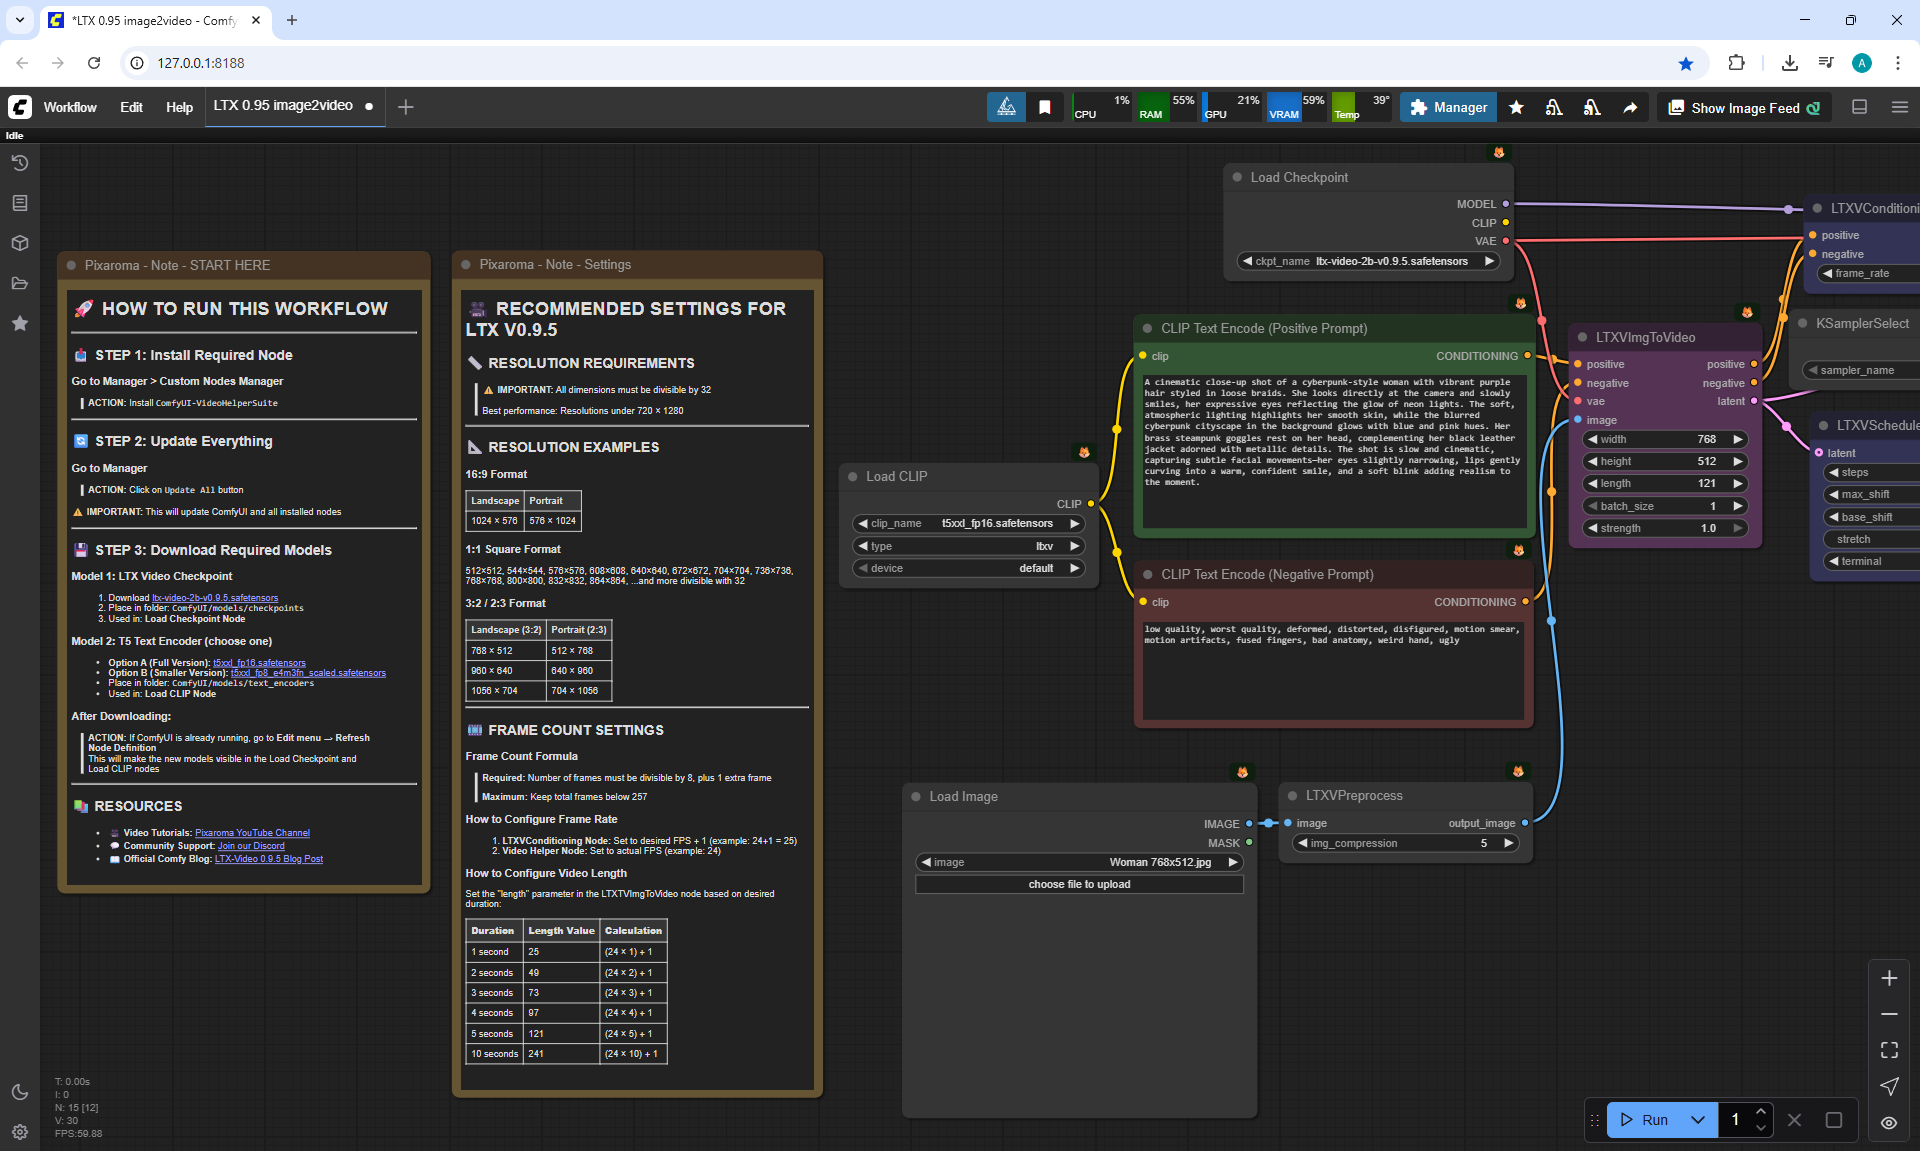This screenshot has height=1151, width=1920.
Task: Open the settings gear icon
Action: [19, 1132]
